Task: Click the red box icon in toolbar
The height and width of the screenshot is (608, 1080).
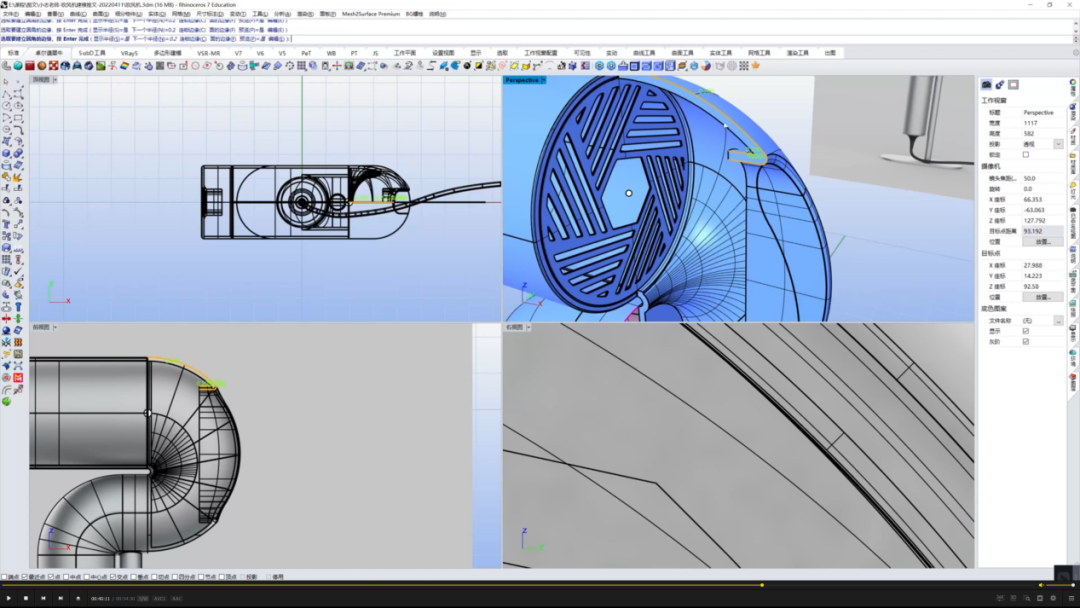Action: point(30,66)
